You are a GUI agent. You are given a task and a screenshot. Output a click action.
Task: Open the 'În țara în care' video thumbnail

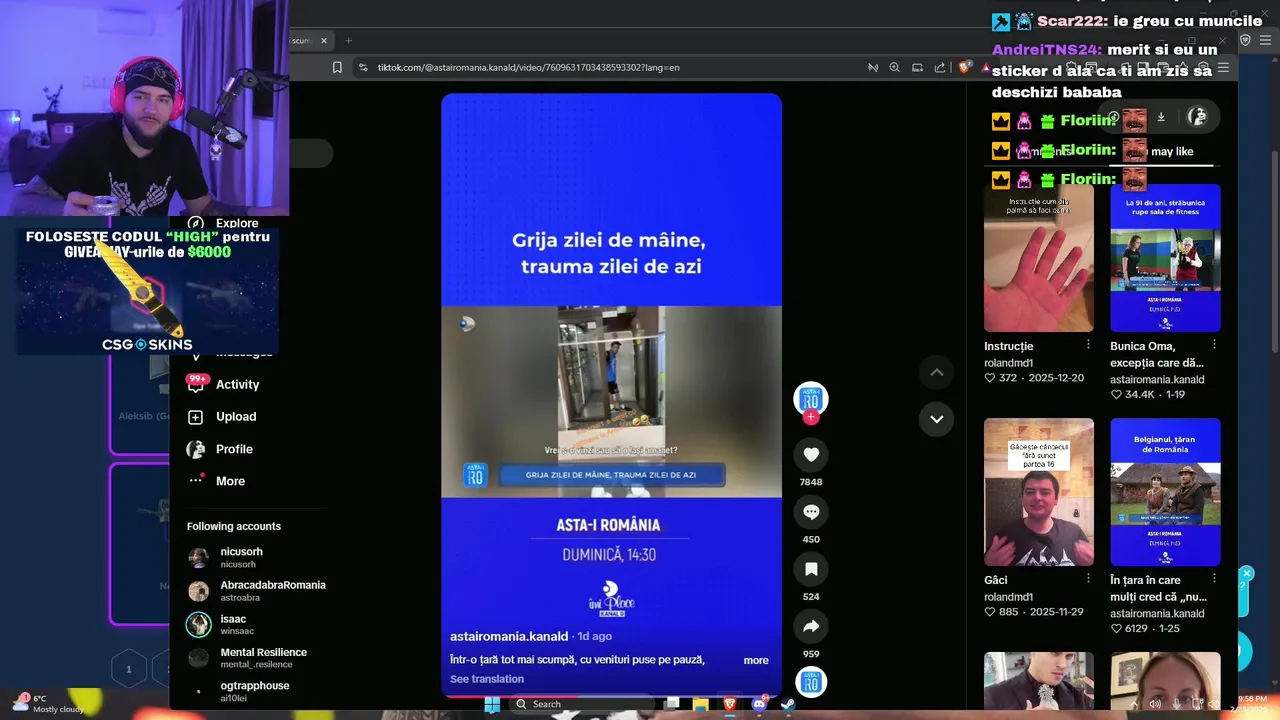point(1165,492)
